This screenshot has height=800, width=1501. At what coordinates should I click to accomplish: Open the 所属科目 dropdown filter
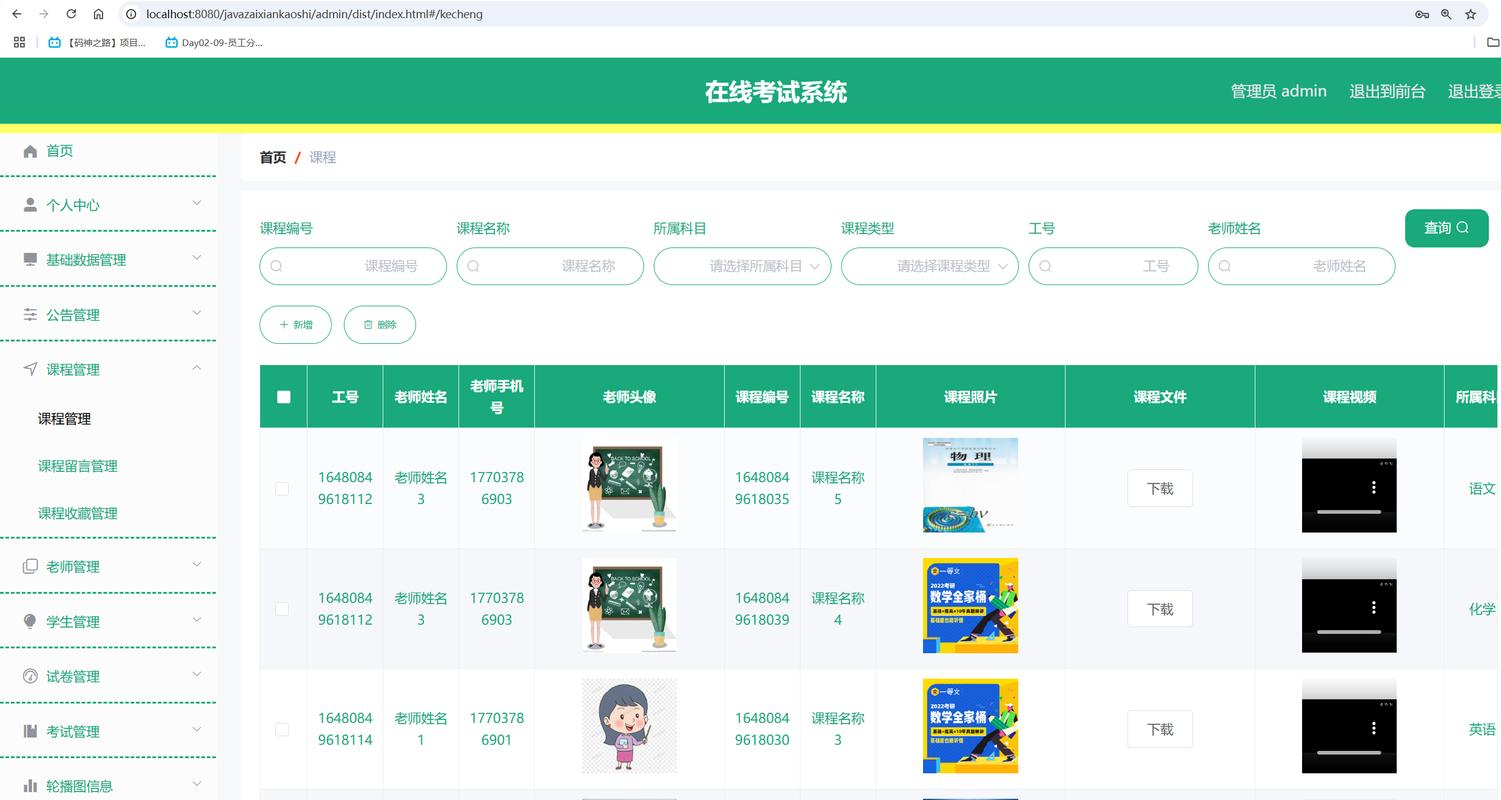[x=742, y=266]
